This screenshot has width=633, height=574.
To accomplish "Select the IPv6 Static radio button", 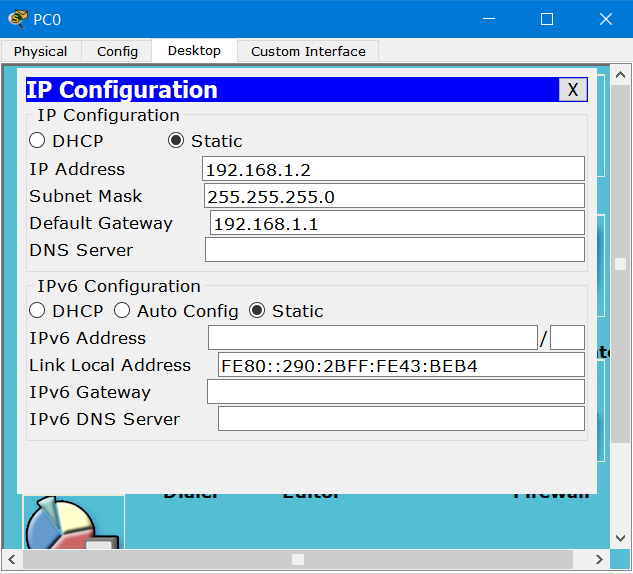I will pos(257,311).
